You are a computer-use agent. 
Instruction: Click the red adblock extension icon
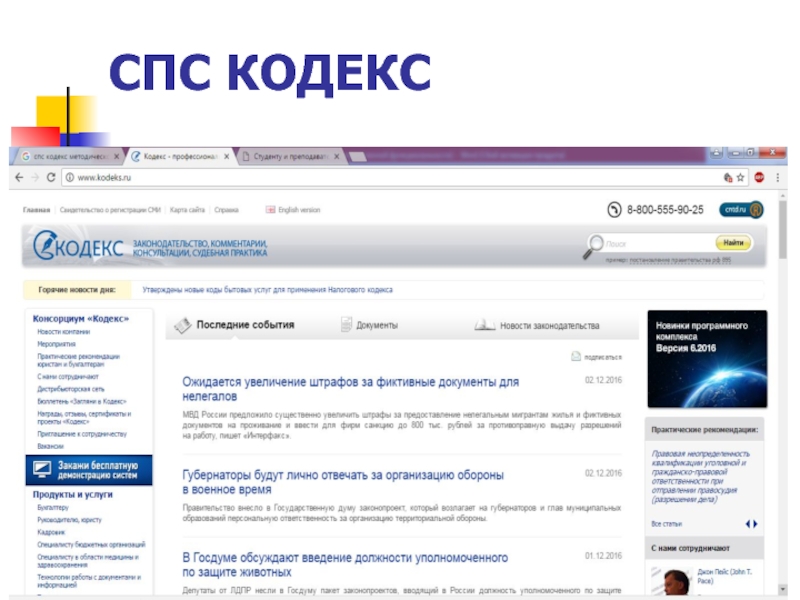[759, 178]
